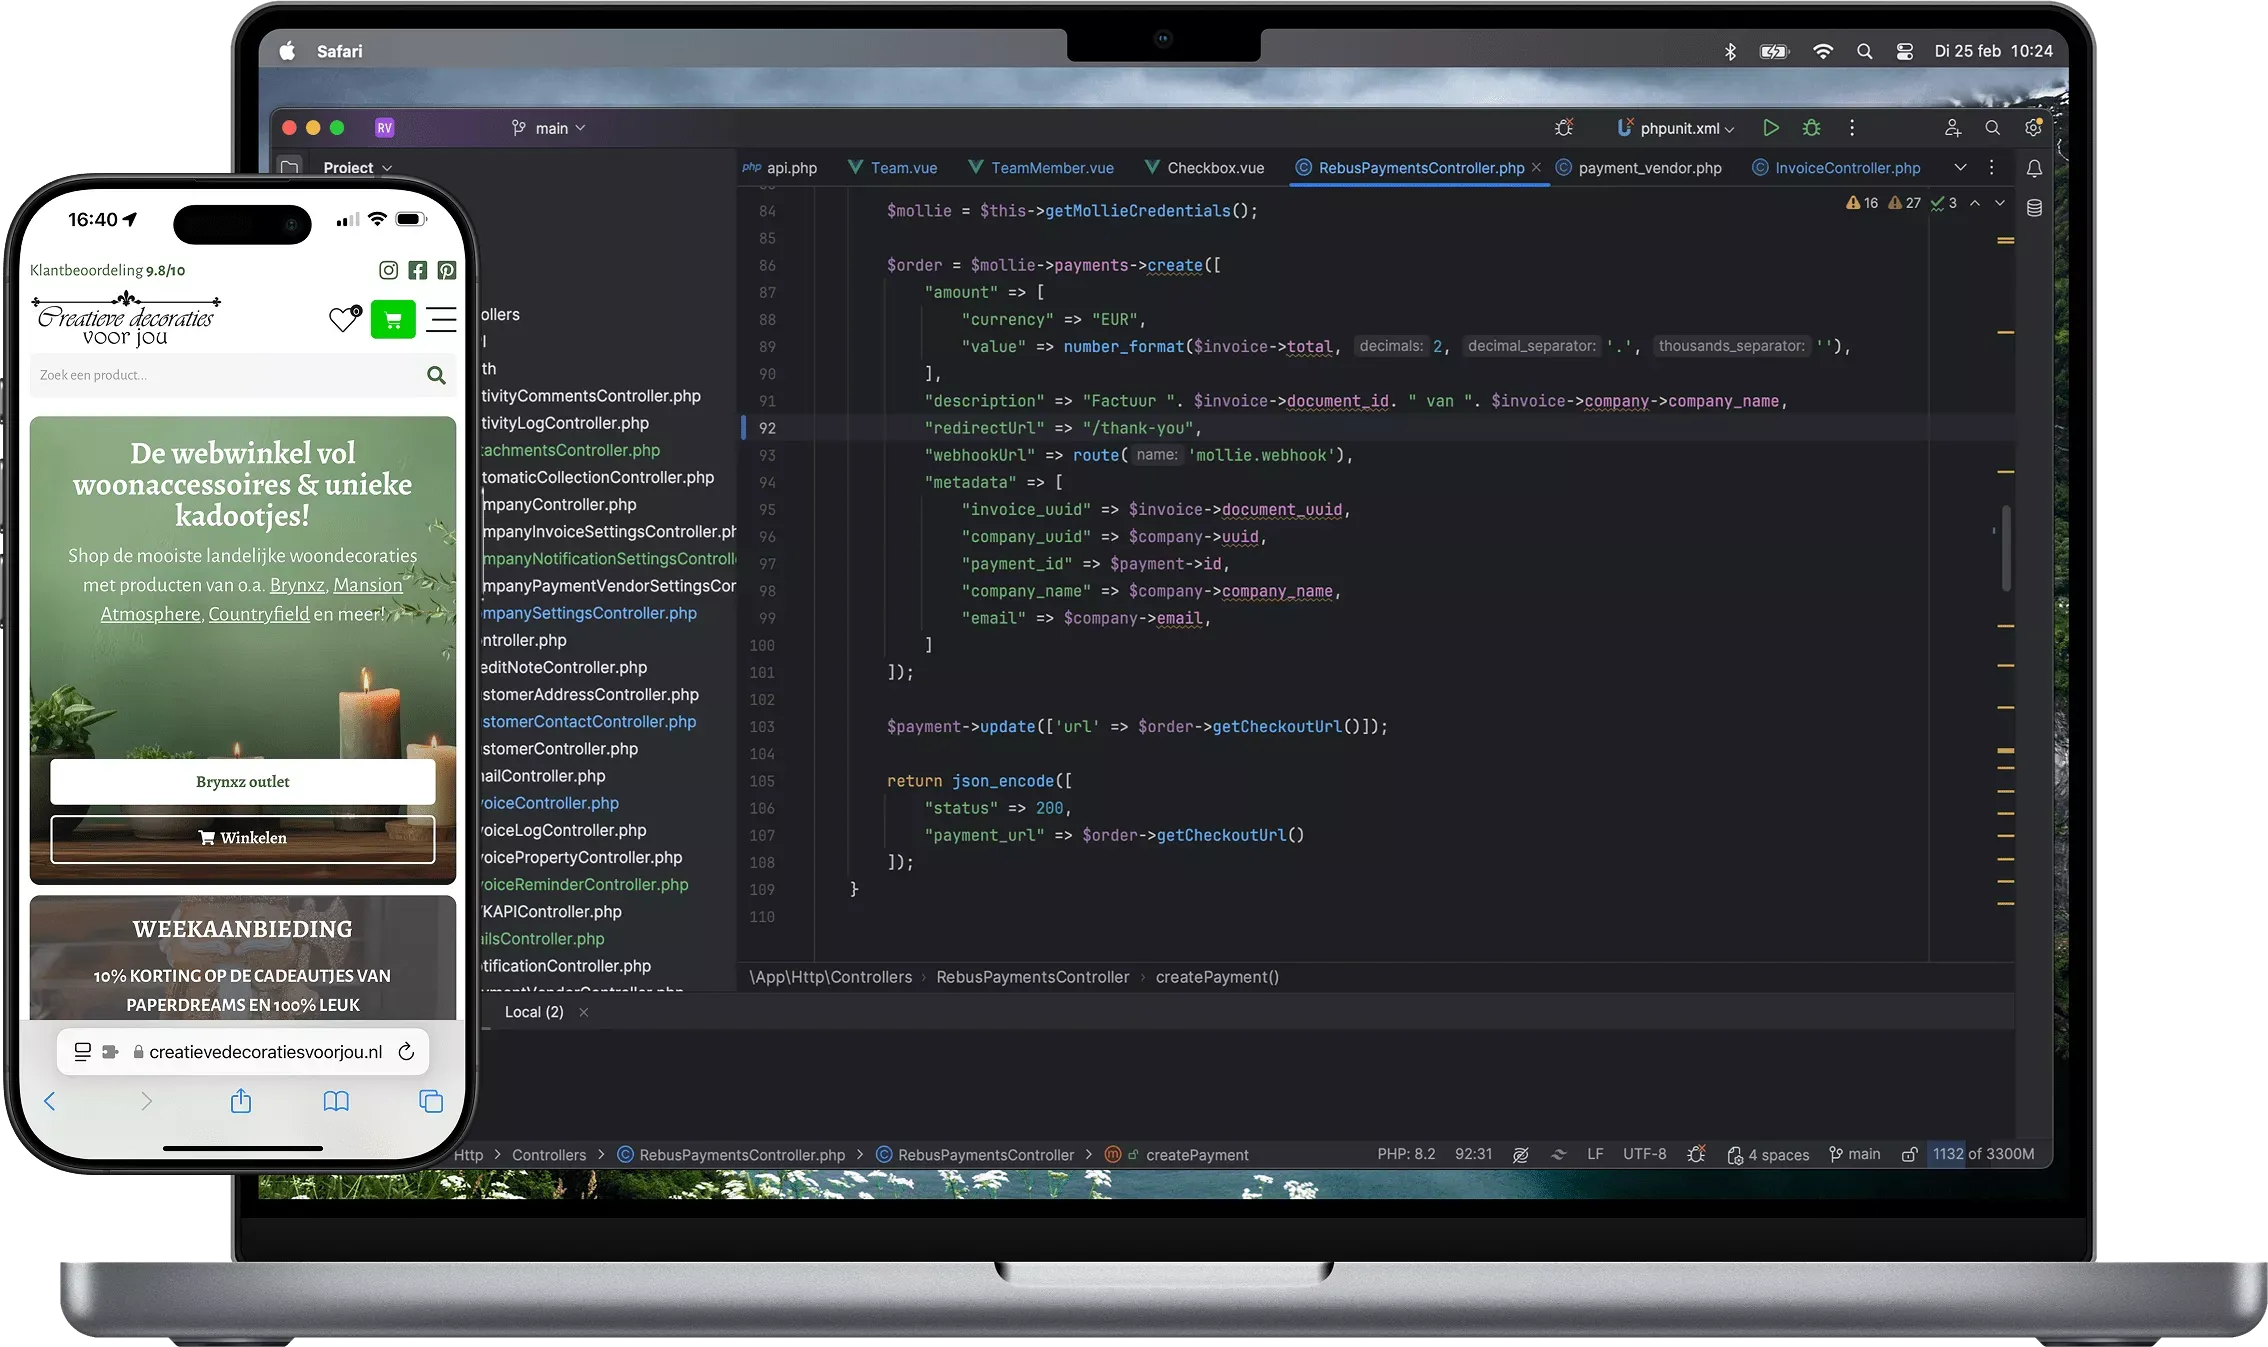
Task: Jump to the previous highlighted problem arrow
Action: click(1975, 203)
